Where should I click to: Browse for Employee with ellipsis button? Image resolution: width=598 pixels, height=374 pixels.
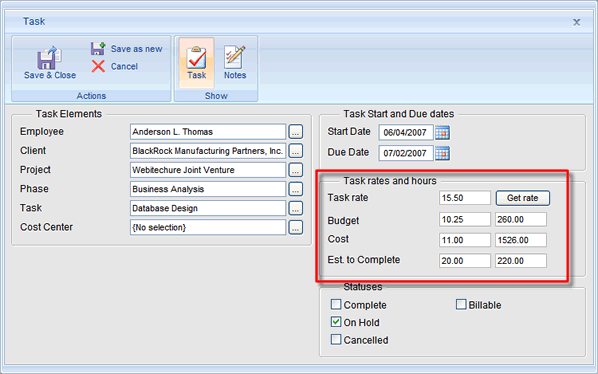pos(296,132)
